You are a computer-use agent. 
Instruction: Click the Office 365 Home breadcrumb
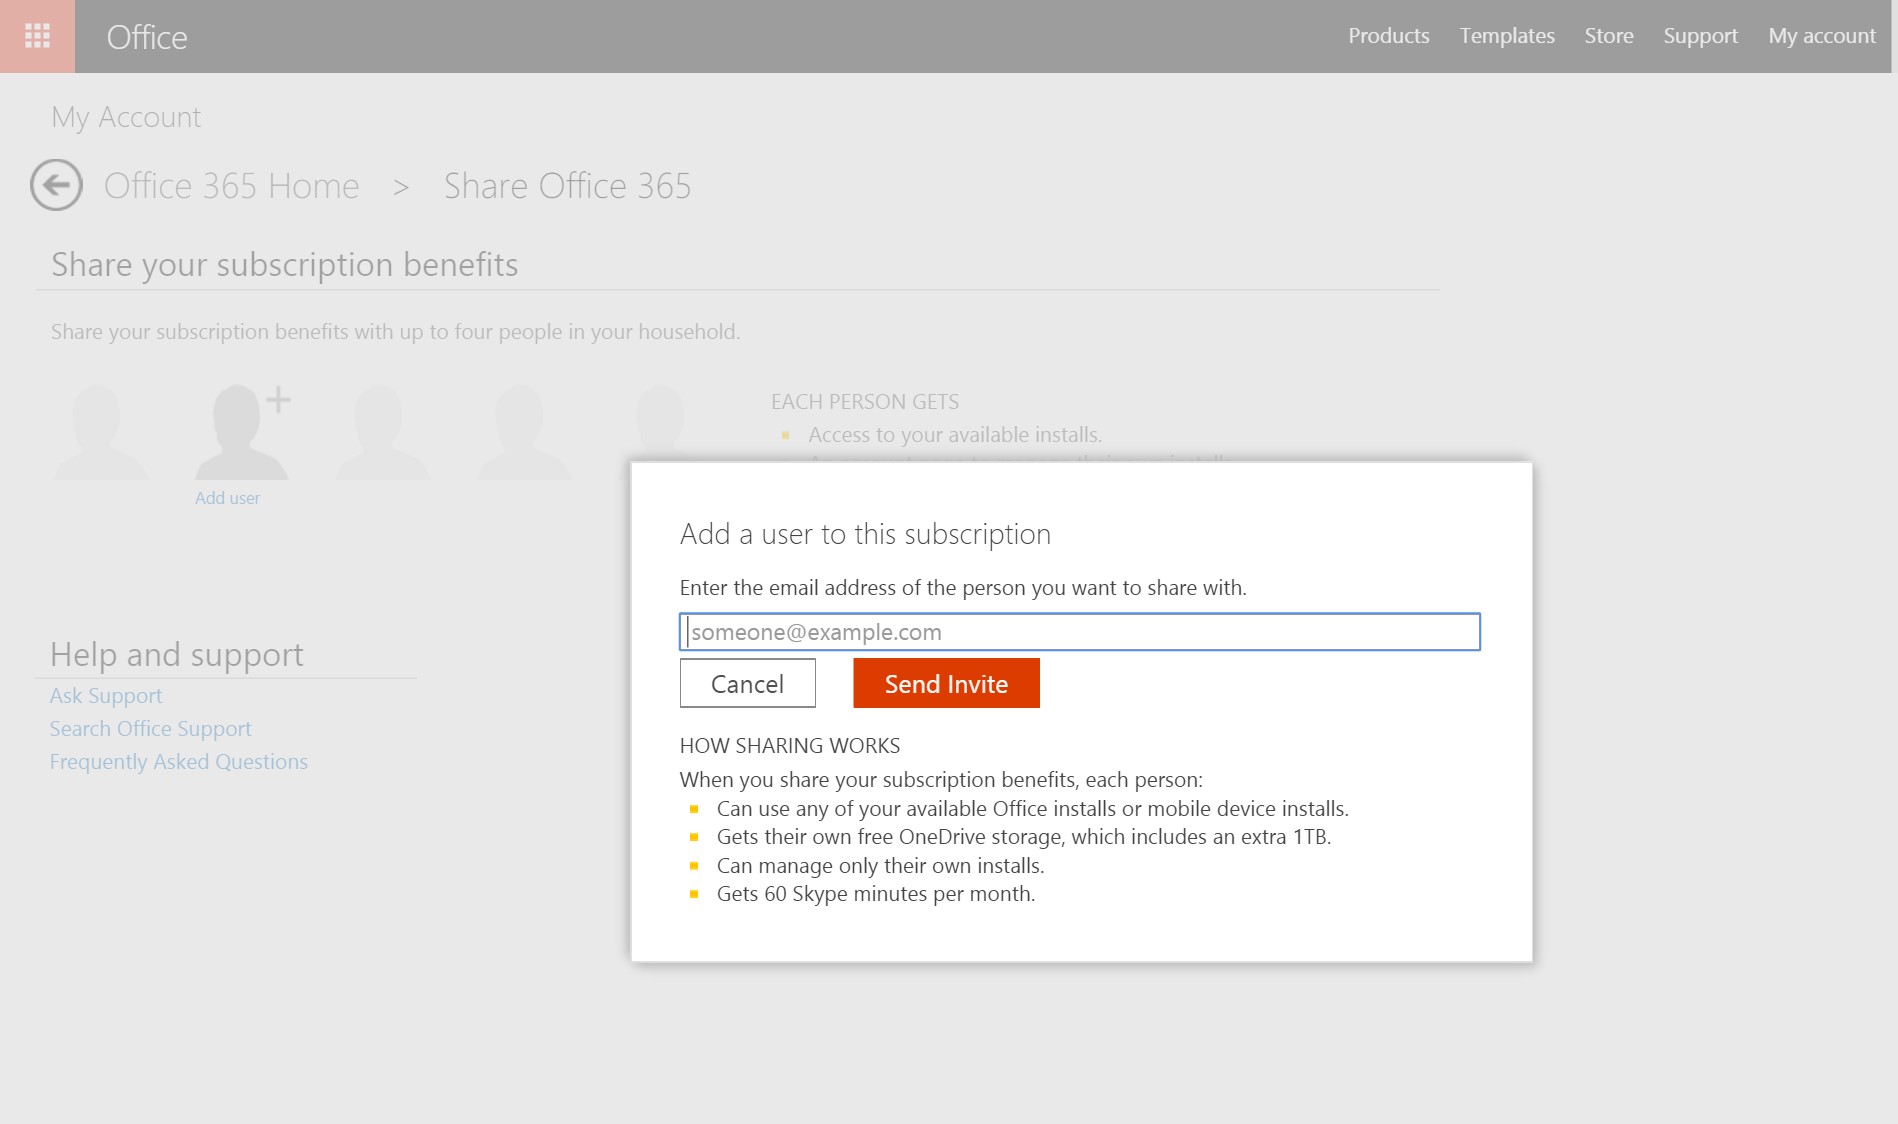[x=231, y=186]
